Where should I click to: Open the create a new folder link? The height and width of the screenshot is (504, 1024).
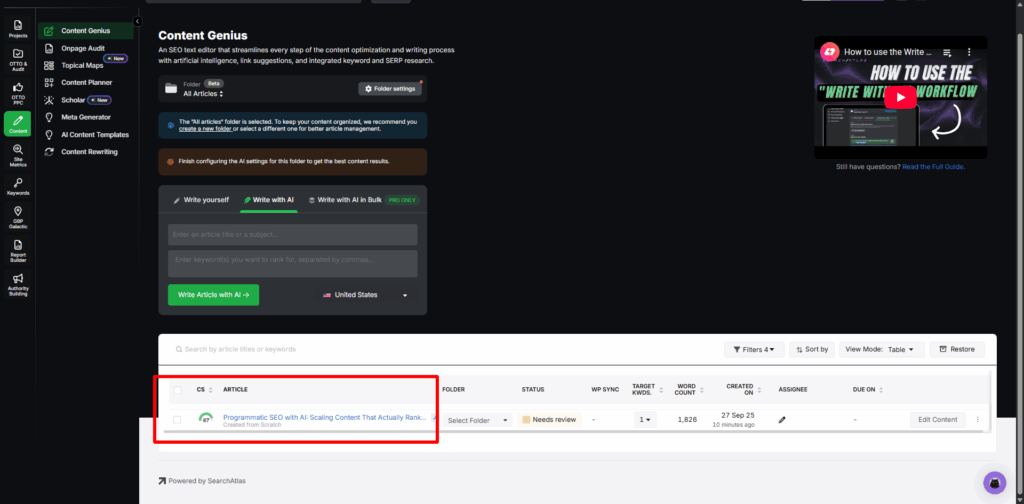pyautogui.click(x=205, y=129)
